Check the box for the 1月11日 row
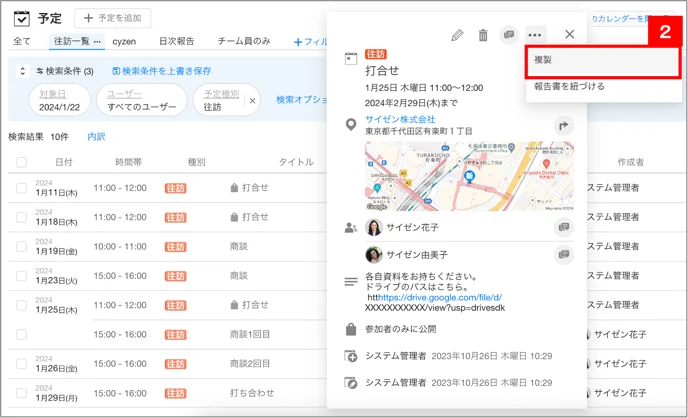Image resolution: width=688 pixels, height=418 pixels. point(21,188)
